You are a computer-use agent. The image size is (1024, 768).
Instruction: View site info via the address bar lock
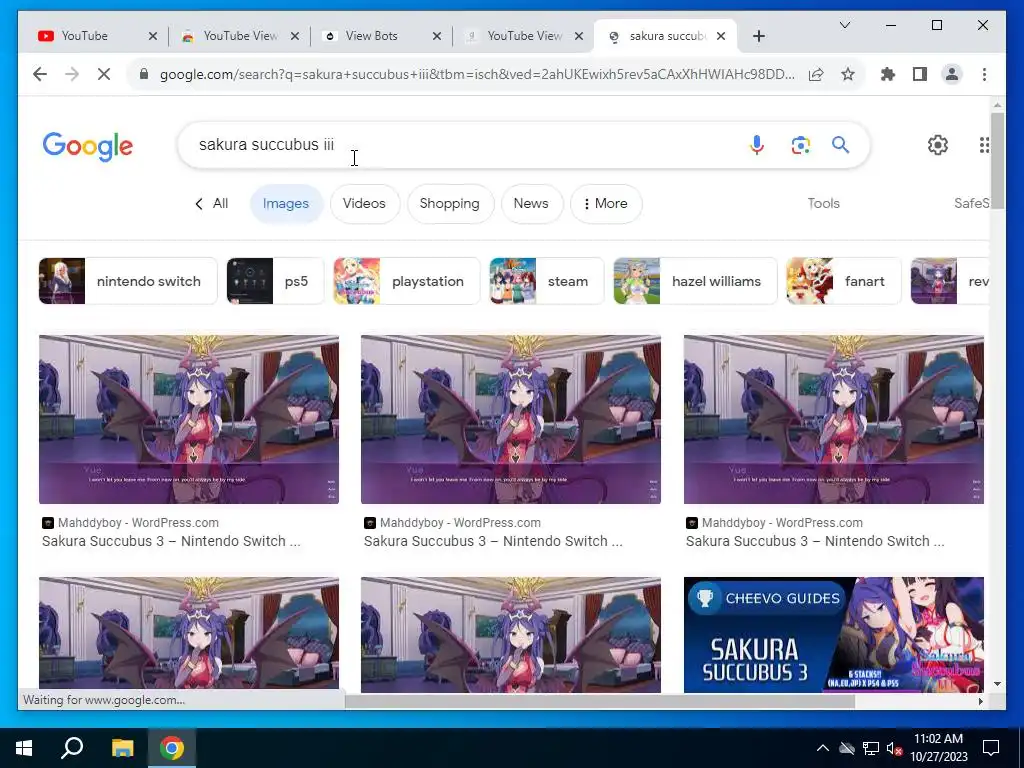point(144,74)
